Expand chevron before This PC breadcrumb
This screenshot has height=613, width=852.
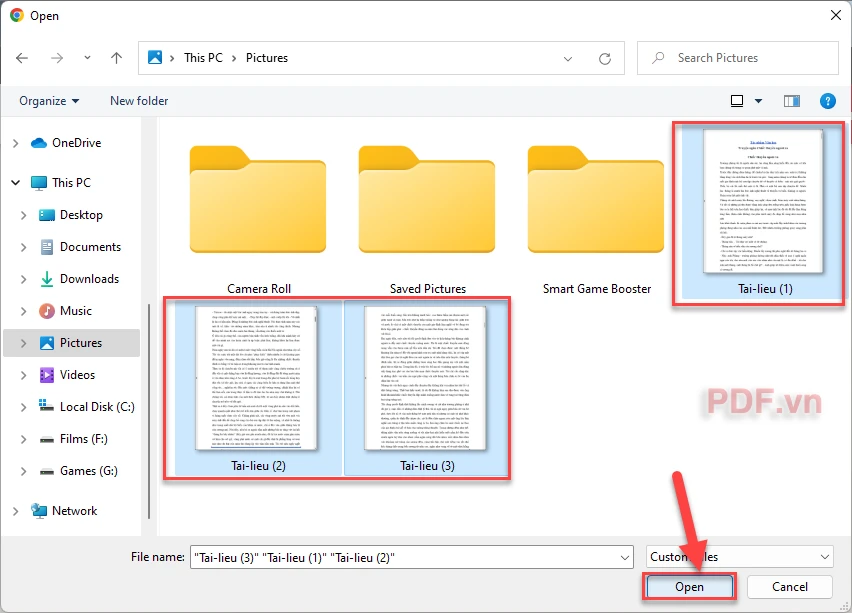click(x=172, y=58)
